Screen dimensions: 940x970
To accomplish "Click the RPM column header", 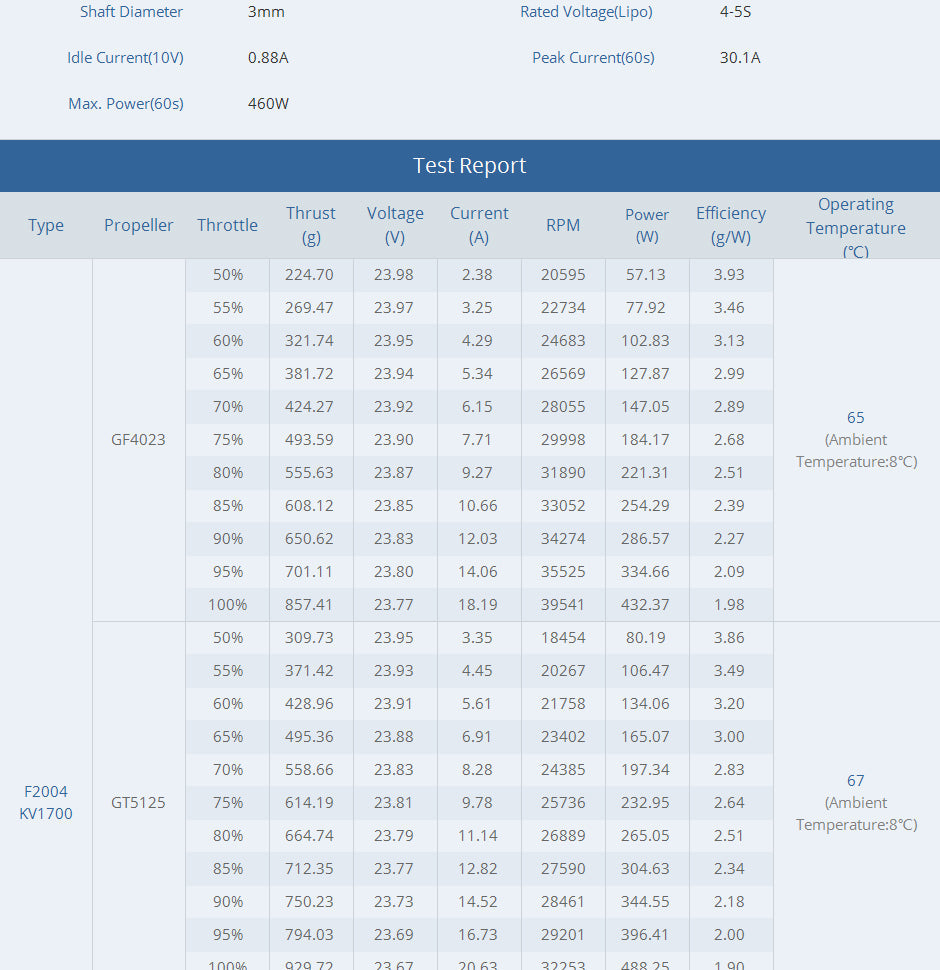I will 563,226.
